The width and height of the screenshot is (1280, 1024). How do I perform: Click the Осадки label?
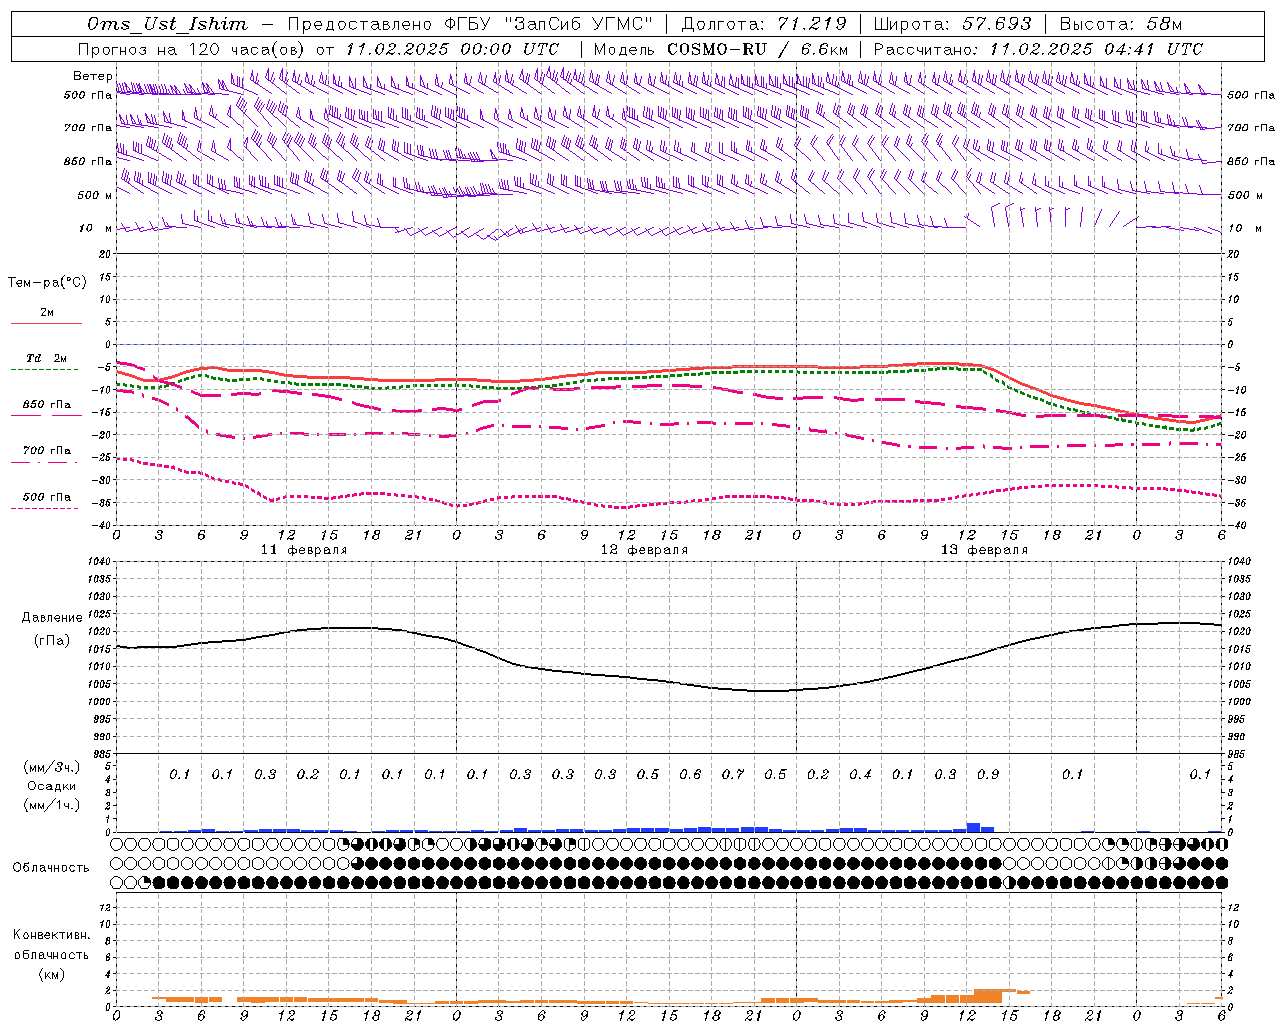pyautogui.click(x=52, y=786)
